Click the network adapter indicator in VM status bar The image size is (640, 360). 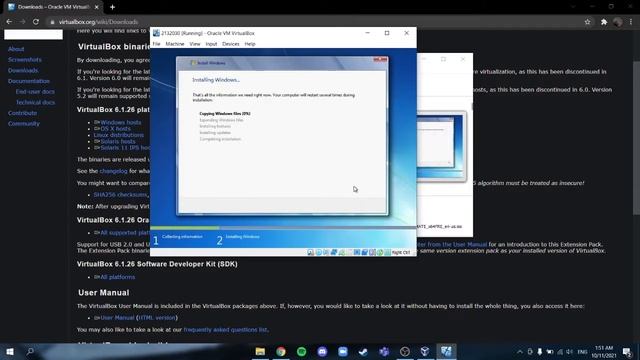tap(334, 252)
